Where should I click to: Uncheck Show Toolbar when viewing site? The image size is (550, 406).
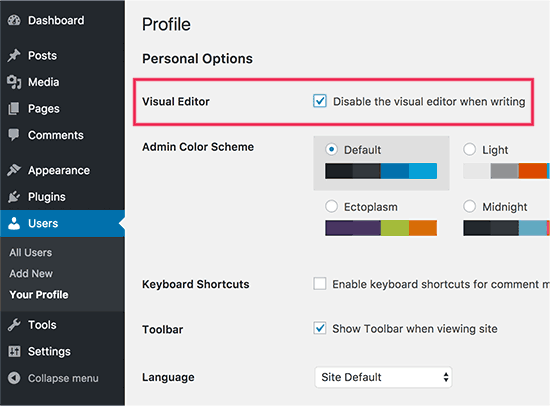320,328
